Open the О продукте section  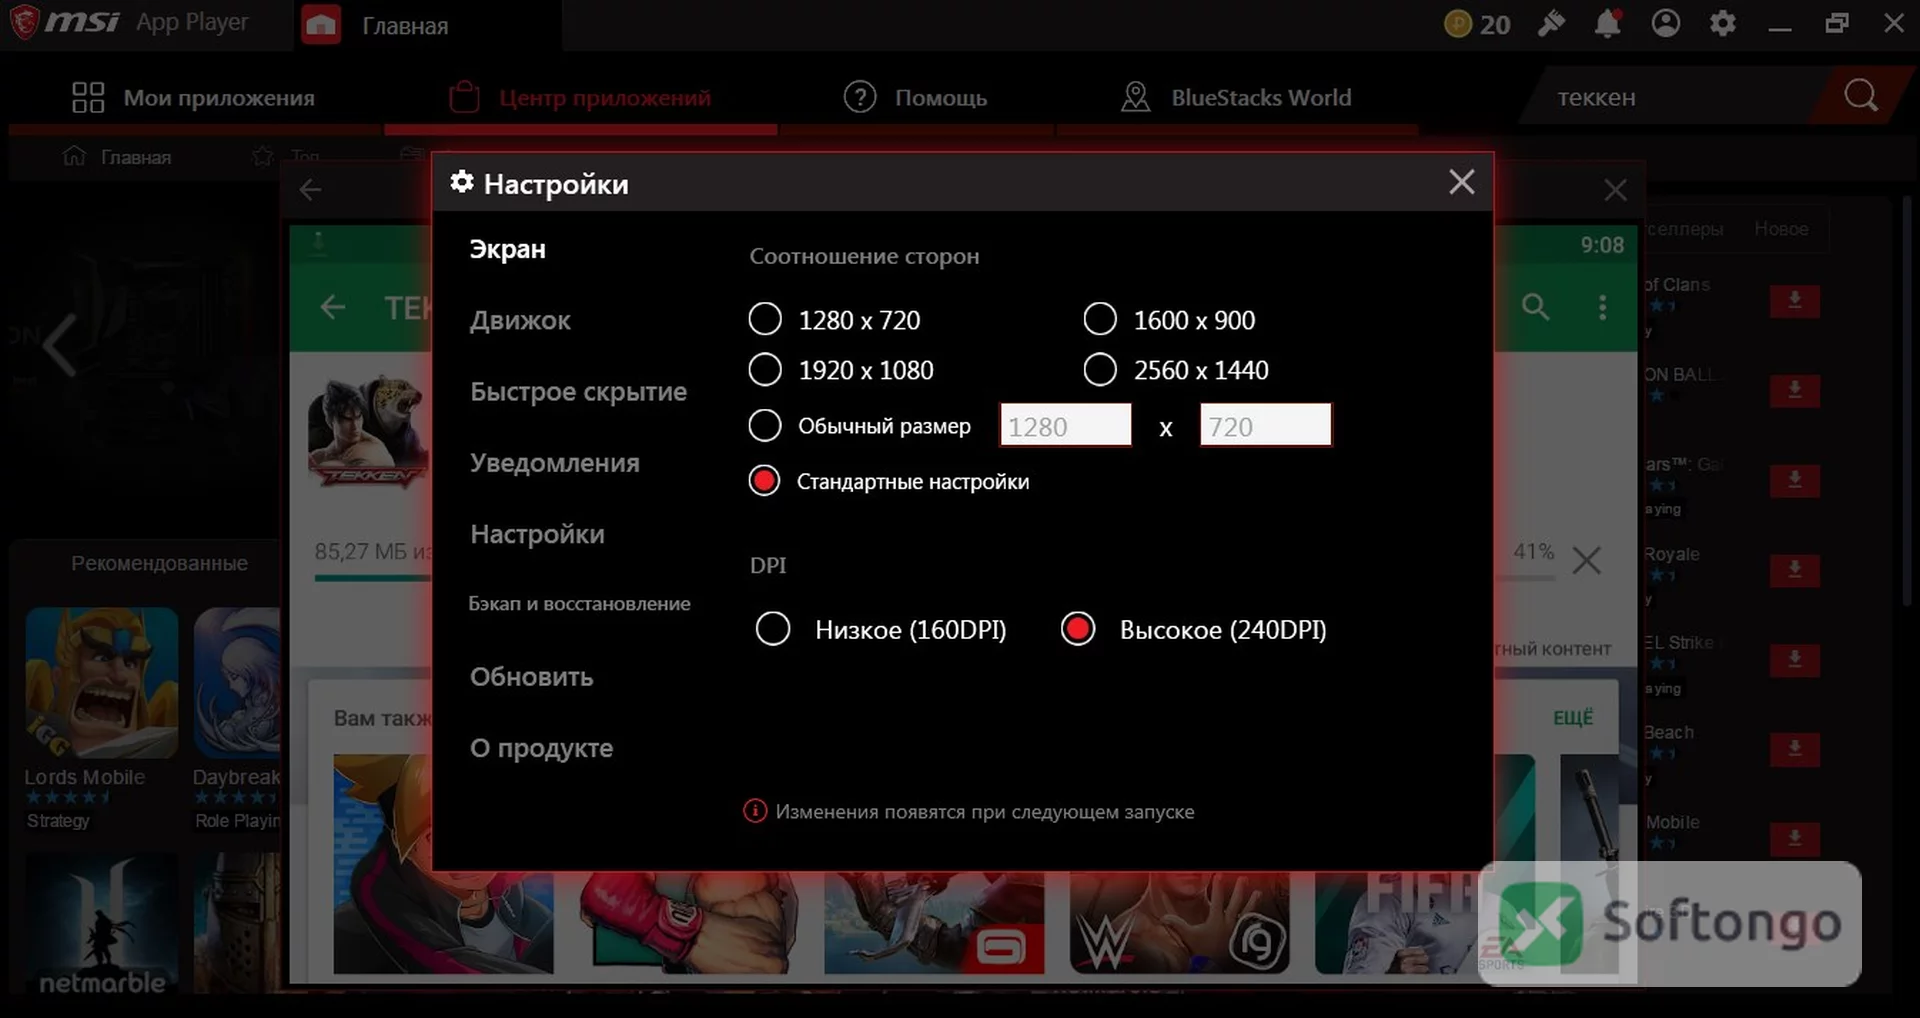click(x=541, y=748)
